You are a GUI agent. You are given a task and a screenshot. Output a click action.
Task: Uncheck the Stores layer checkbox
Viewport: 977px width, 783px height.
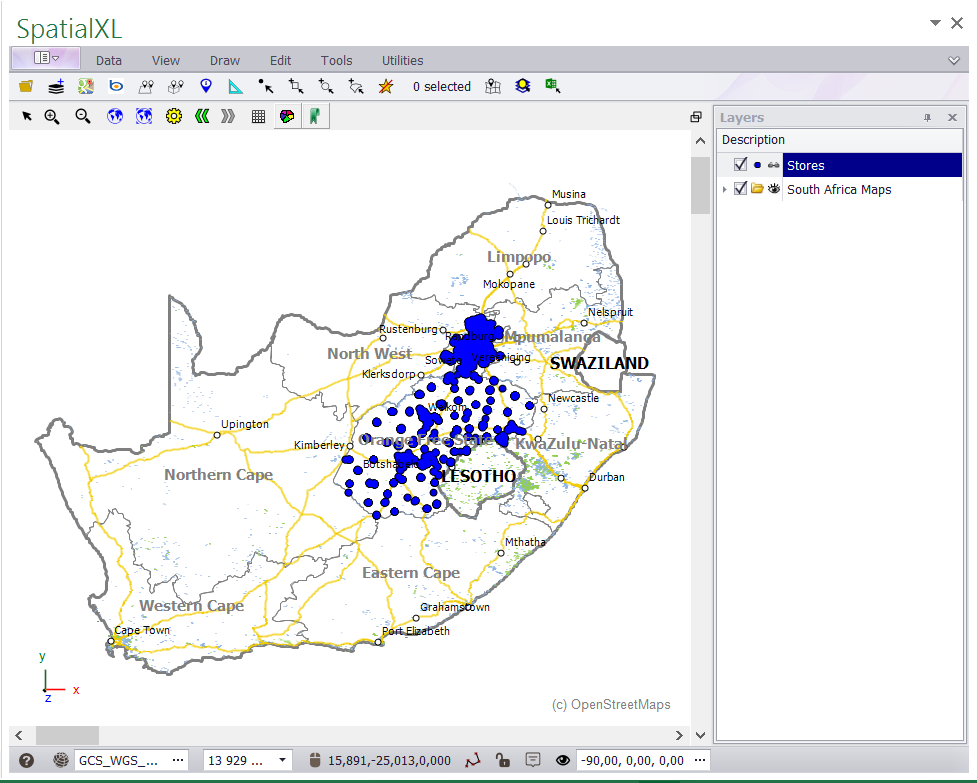click(740, 164)
